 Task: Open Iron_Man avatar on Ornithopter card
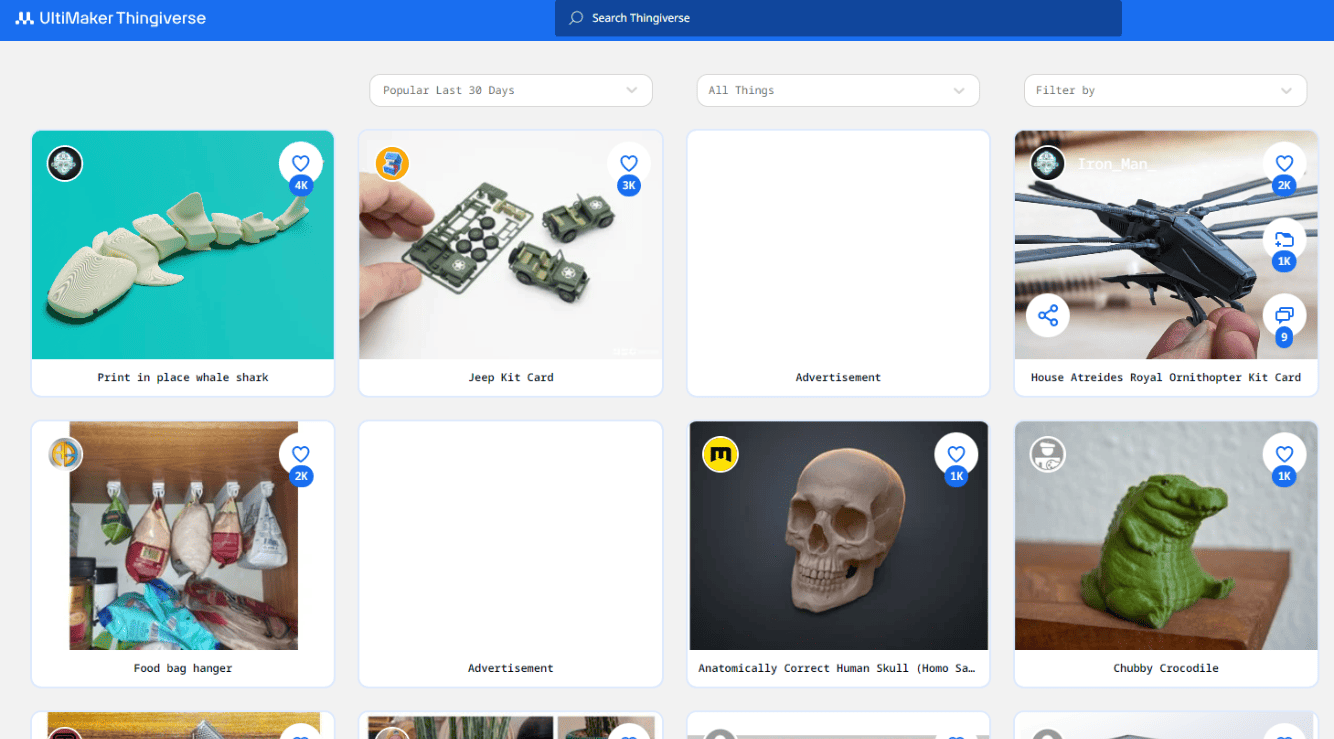1048,163
